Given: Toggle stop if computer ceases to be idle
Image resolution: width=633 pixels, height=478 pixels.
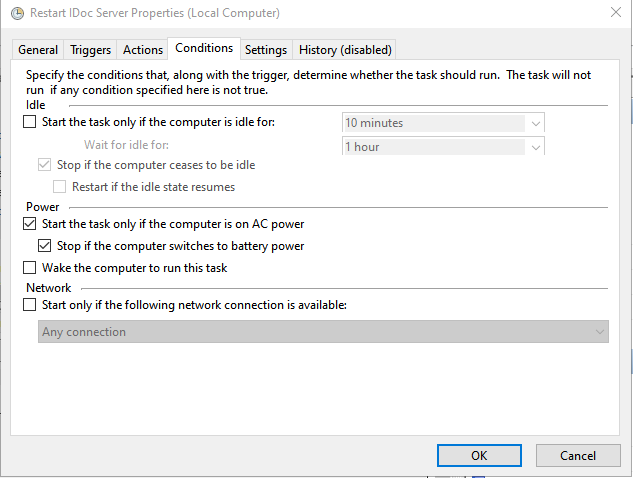Looking at the screenshot, I should tap(44, 165).
